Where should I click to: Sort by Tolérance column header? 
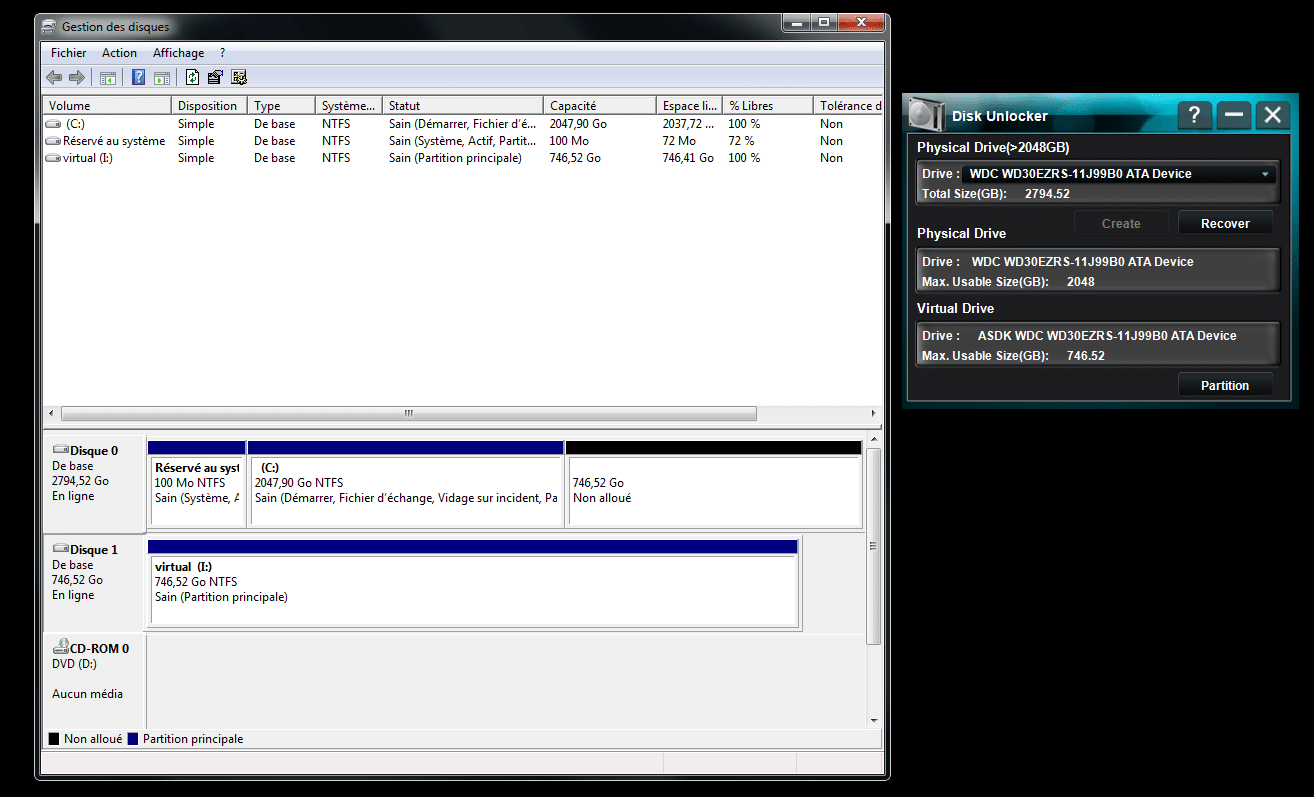[848, 105]
